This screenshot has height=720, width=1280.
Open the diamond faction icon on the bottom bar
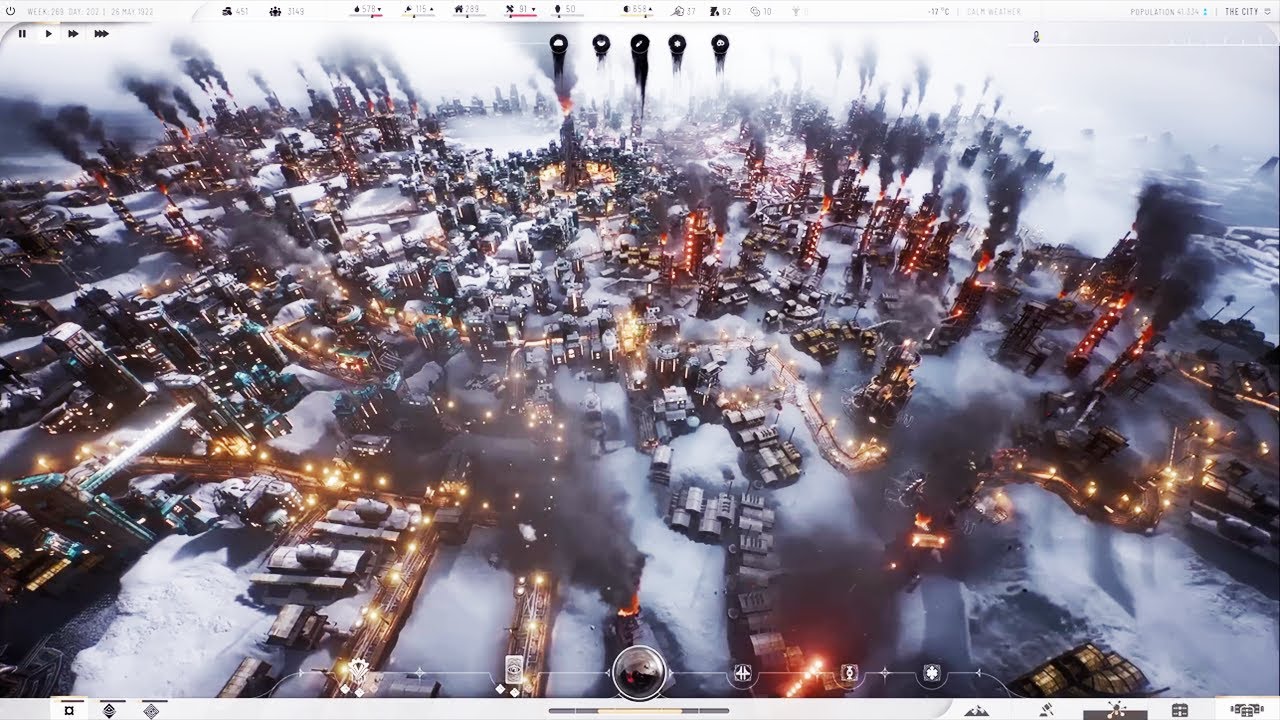[x=851, y=673]
